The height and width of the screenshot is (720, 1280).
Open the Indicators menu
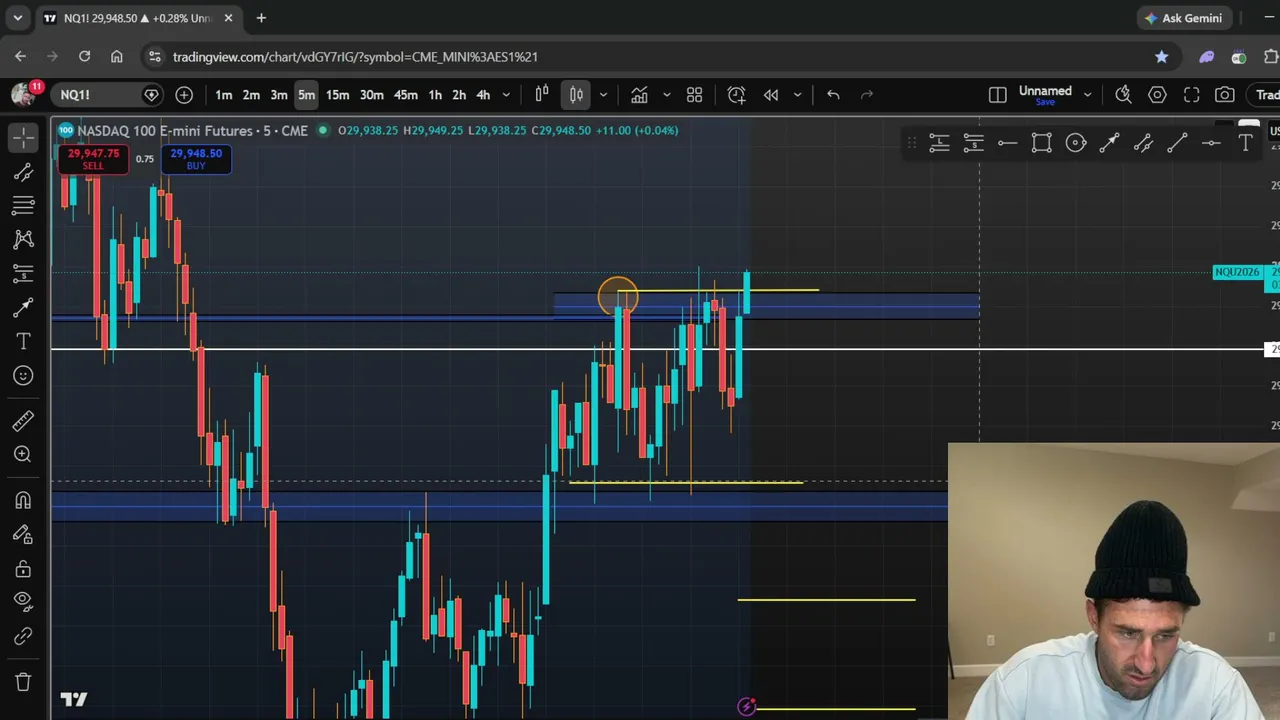point(639,95)
